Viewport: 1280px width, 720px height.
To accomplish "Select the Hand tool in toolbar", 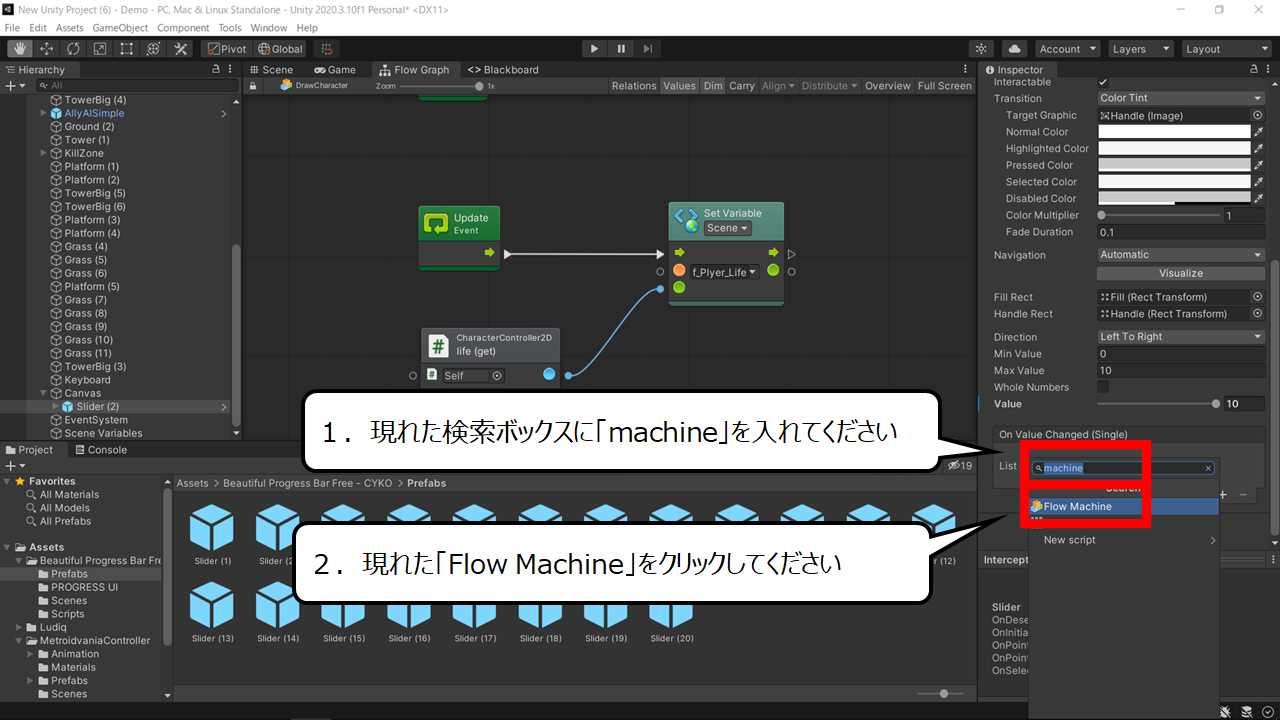I will [19, 48].
